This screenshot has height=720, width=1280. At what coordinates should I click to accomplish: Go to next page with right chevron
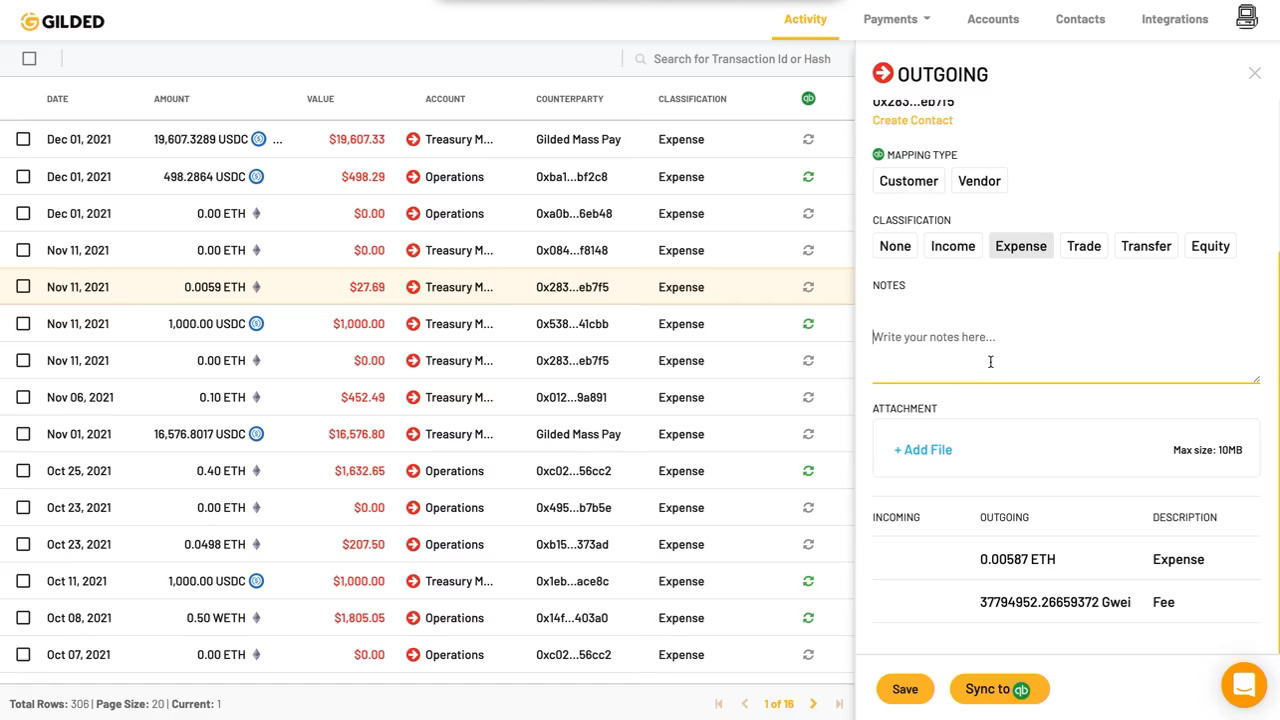[x=813, y=703]
